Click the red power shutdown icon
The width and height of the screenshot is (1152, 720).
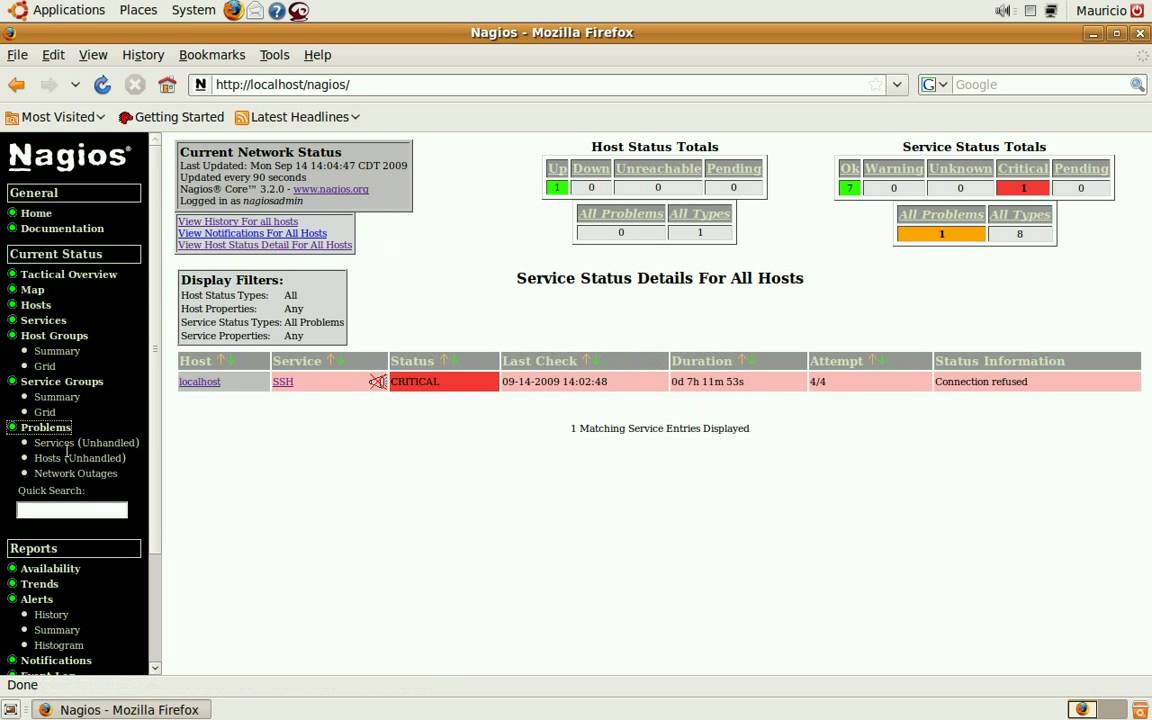(x=1138, y=10)
